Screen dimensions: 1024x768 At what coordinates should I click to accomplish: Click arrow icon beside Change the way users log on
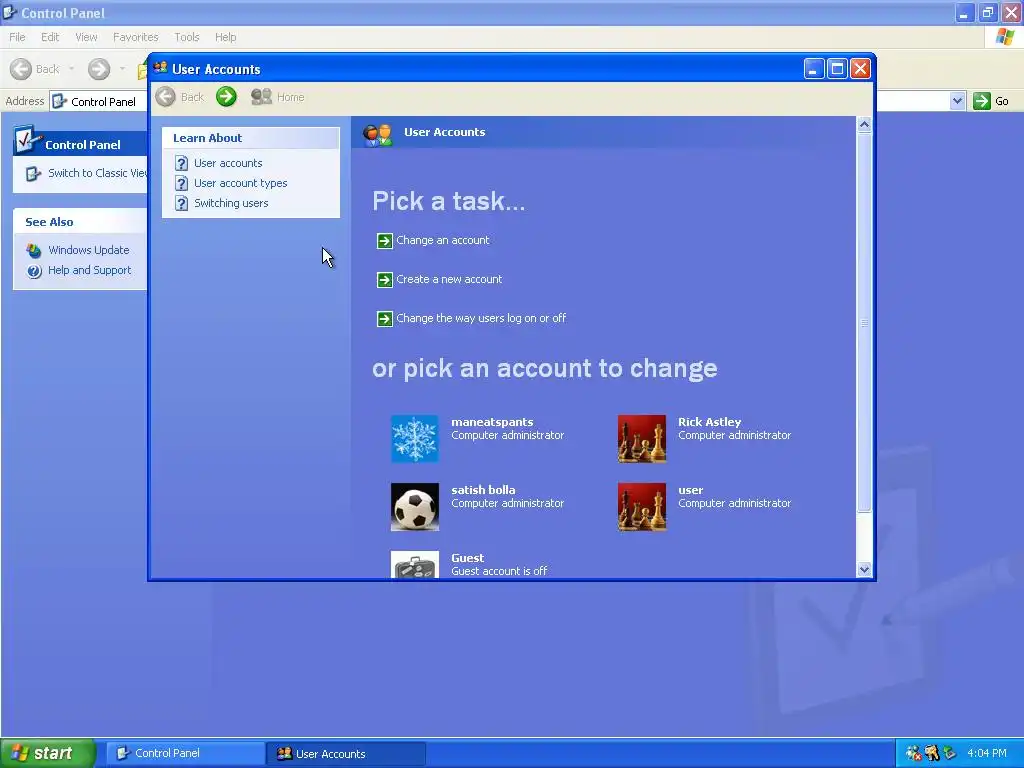[385, 319]
